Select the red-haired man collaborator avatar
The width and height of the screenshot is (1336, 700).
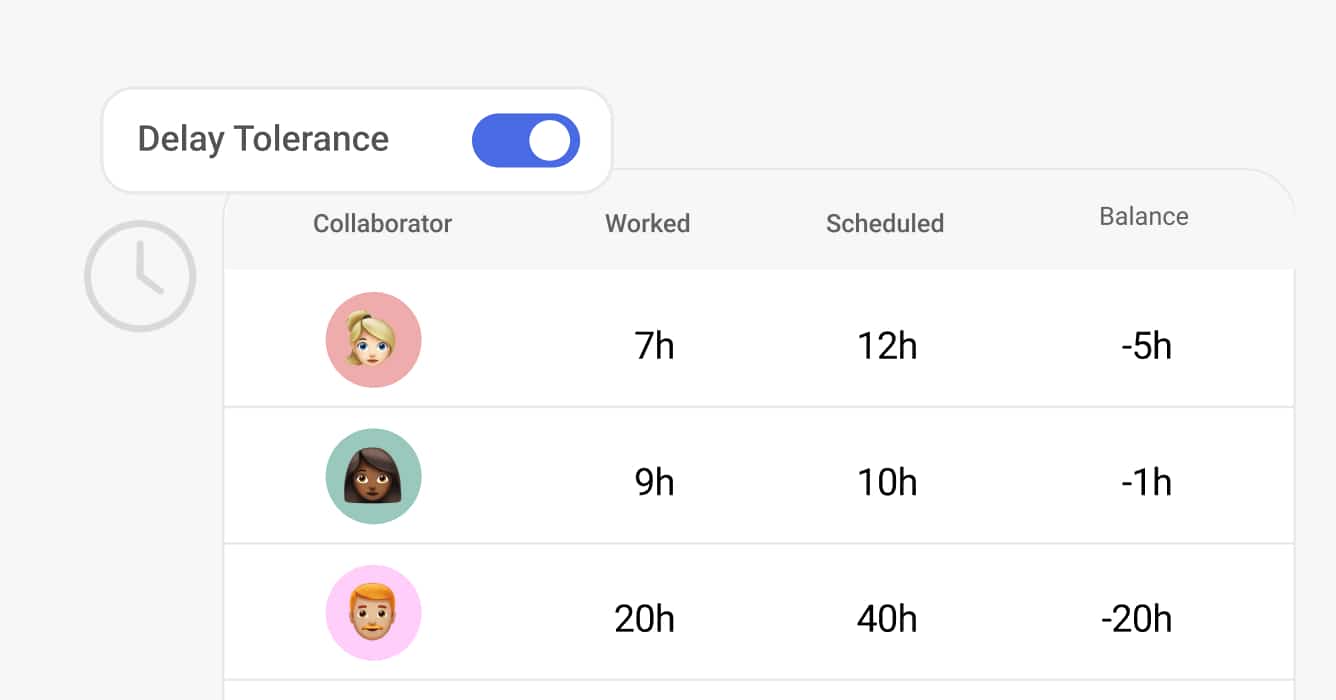tap(373, 613)
